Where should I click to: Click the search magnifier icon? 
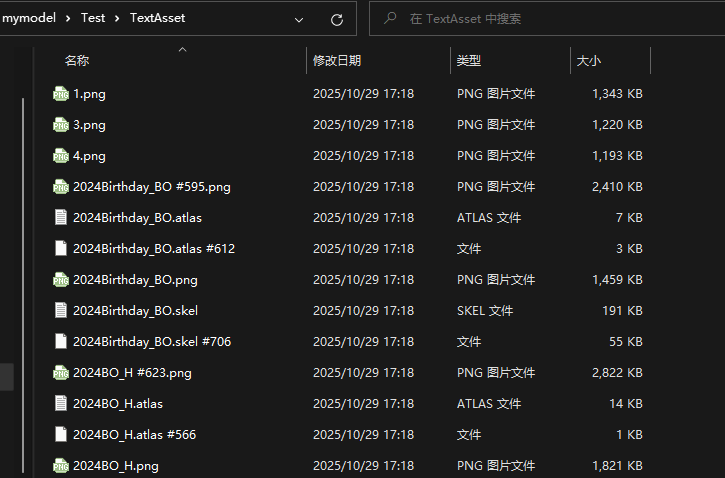389,19
